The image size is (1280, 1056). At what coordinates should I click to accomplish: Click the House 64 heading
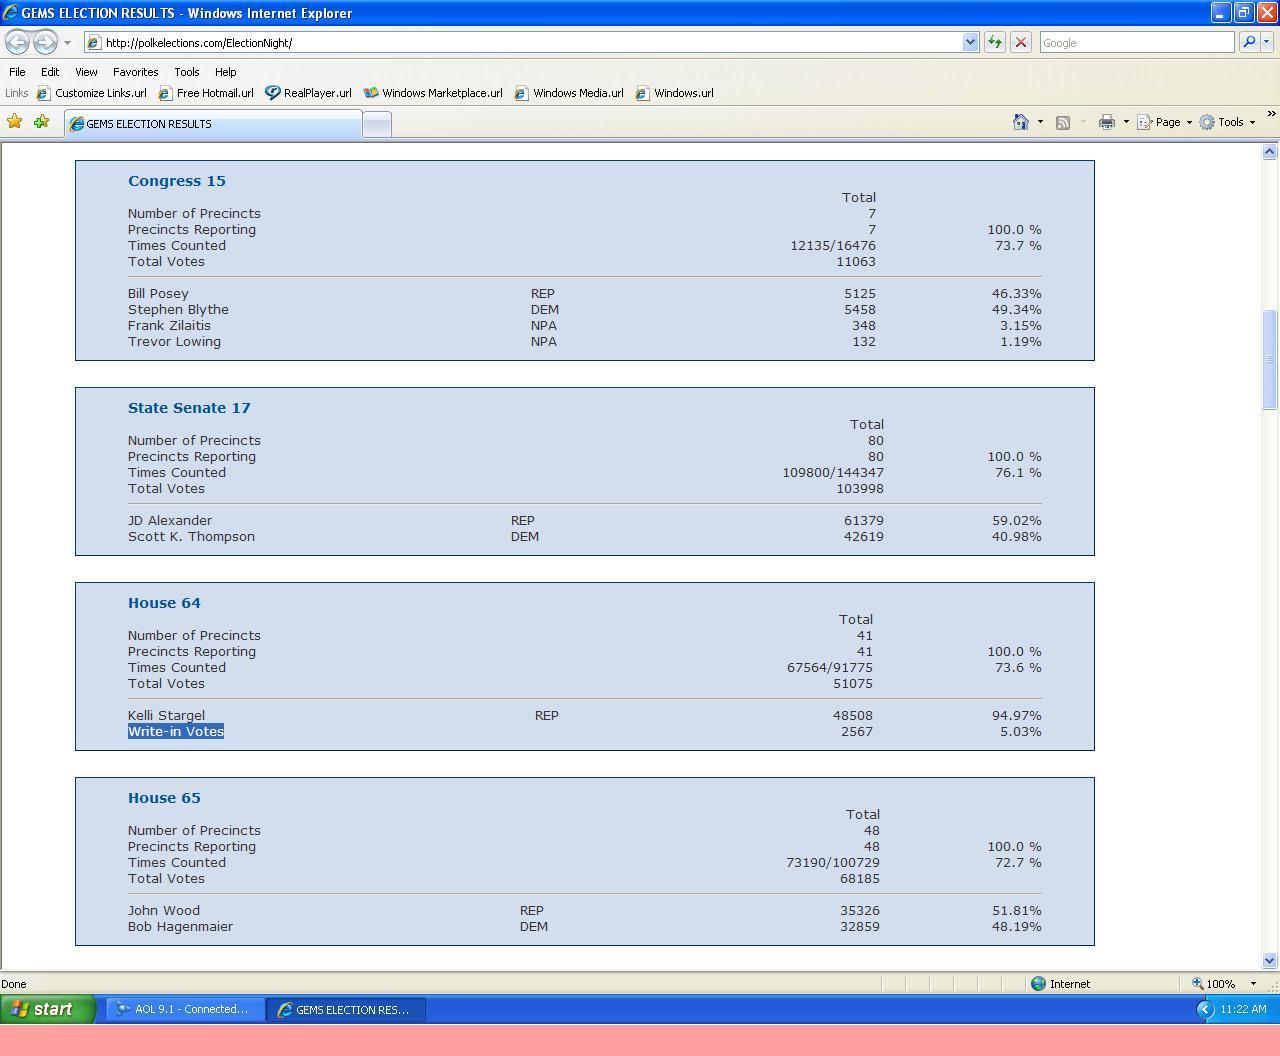point(164,603)
